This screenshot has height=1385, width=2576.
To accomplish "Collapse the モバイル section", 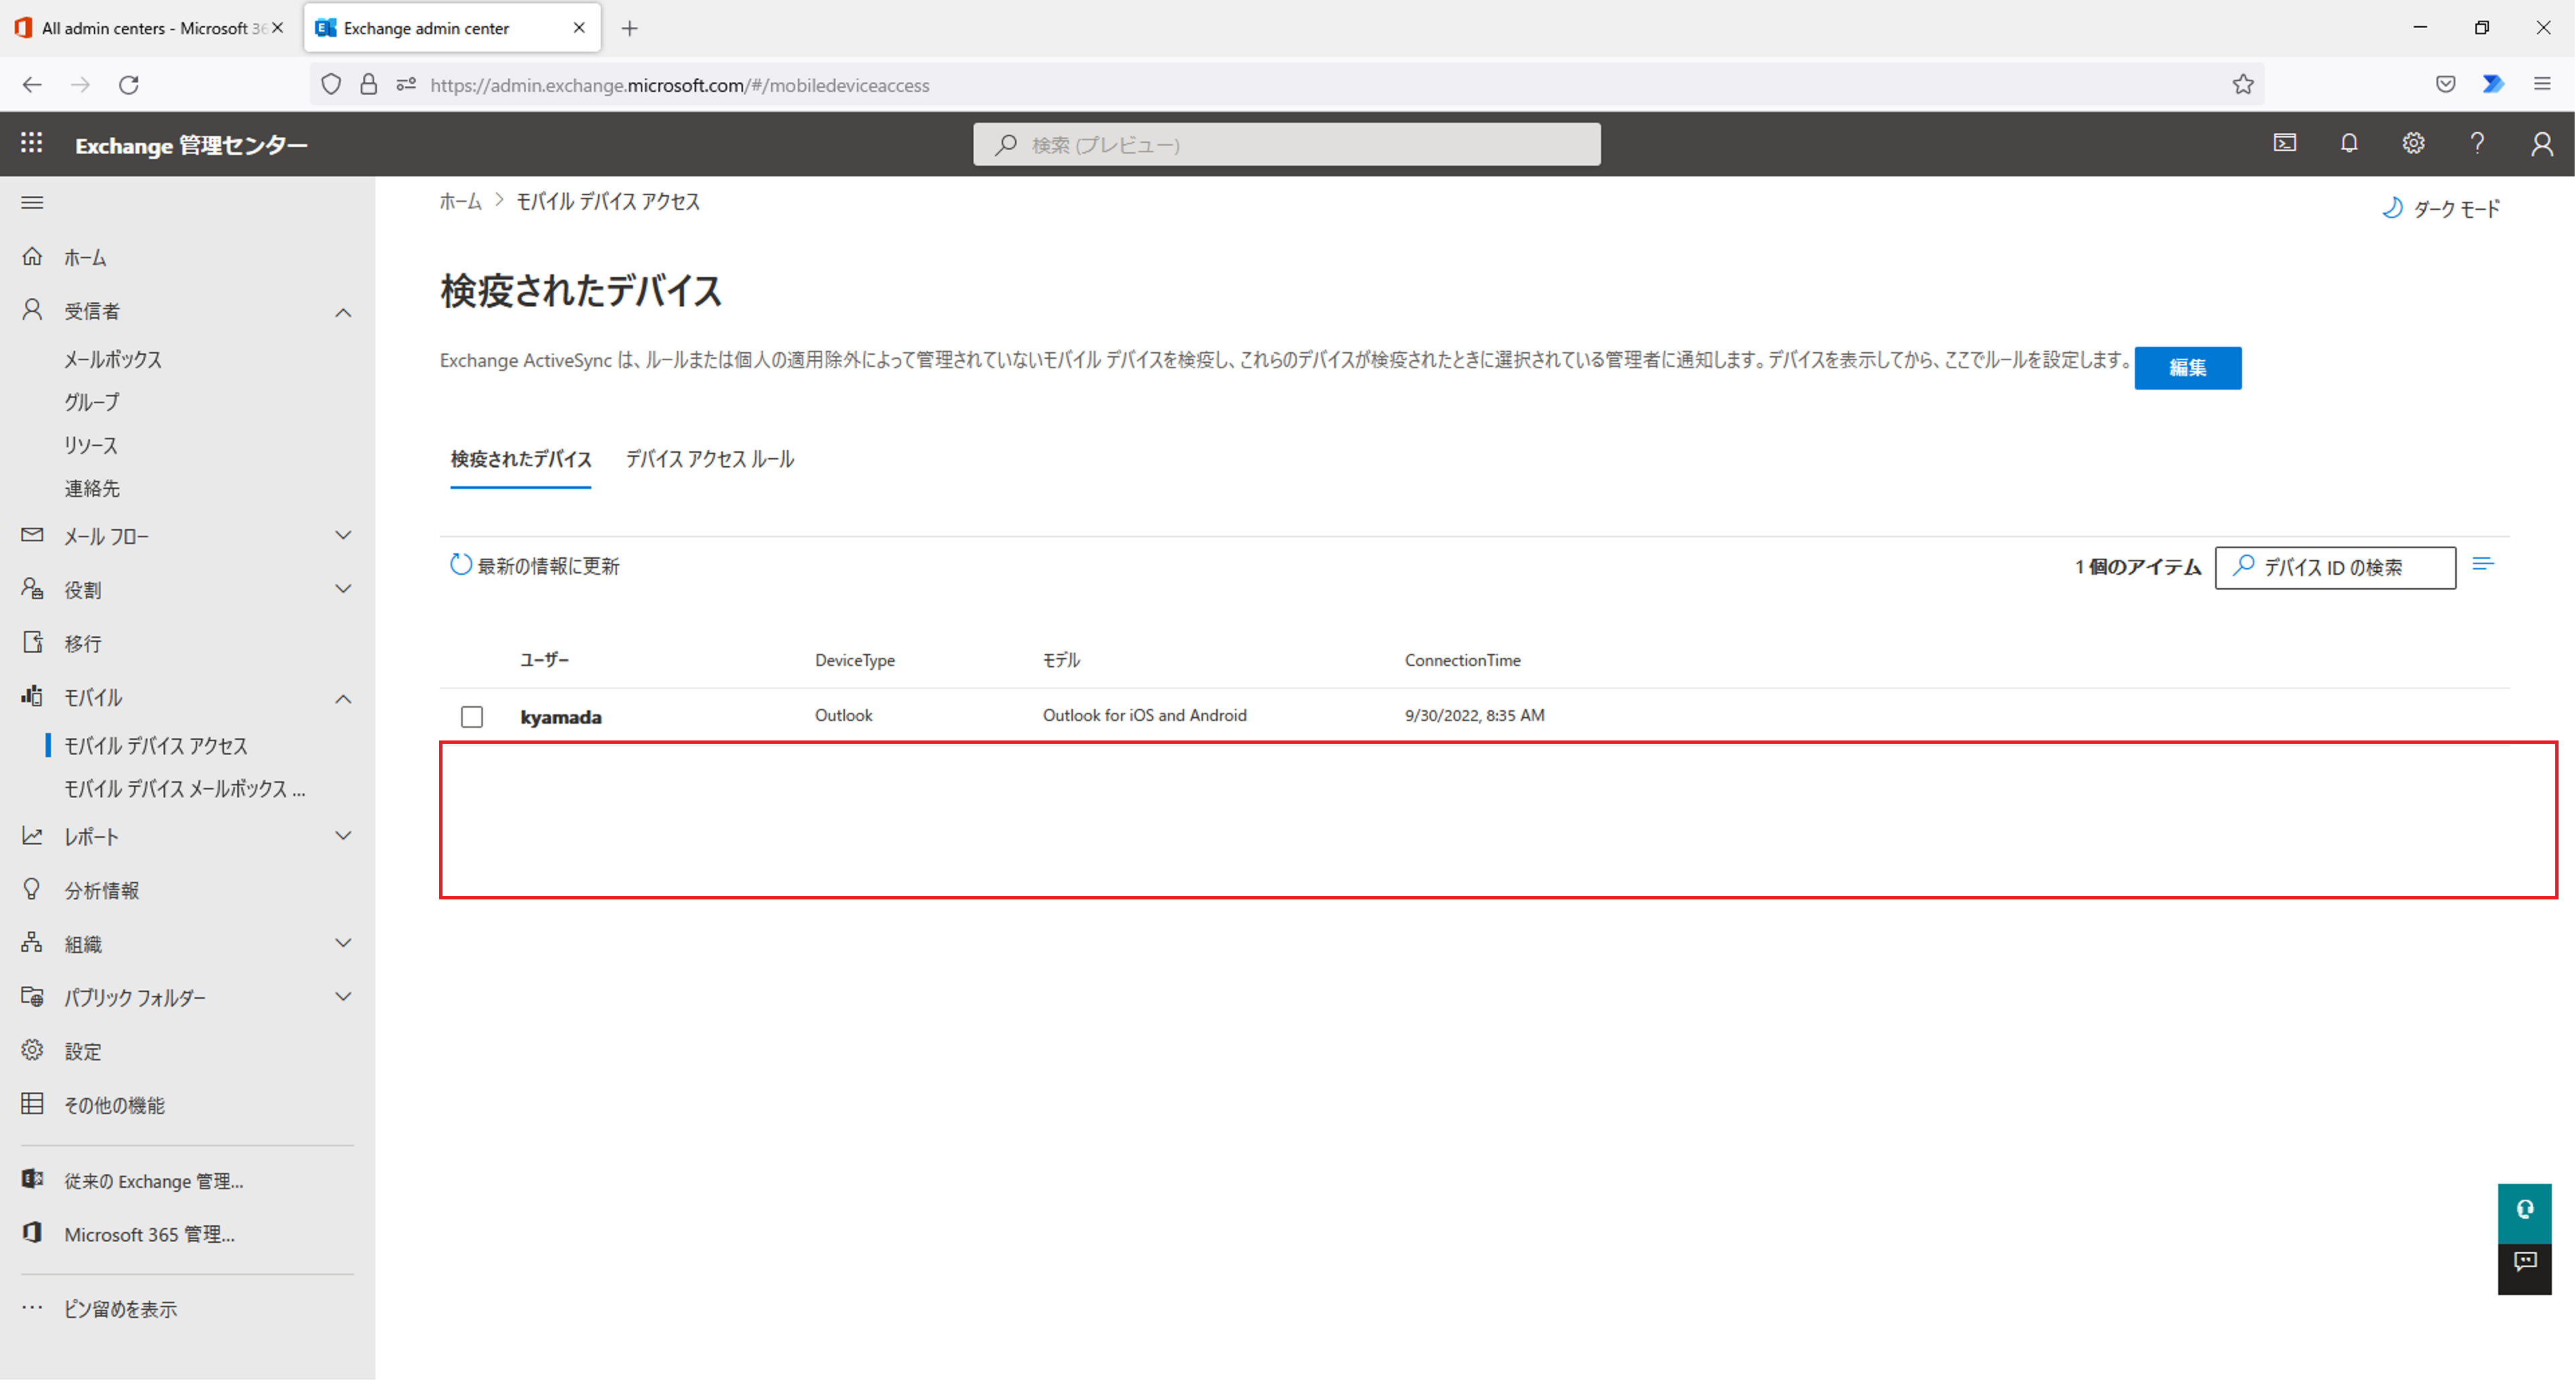I will [x=343, y=698].
